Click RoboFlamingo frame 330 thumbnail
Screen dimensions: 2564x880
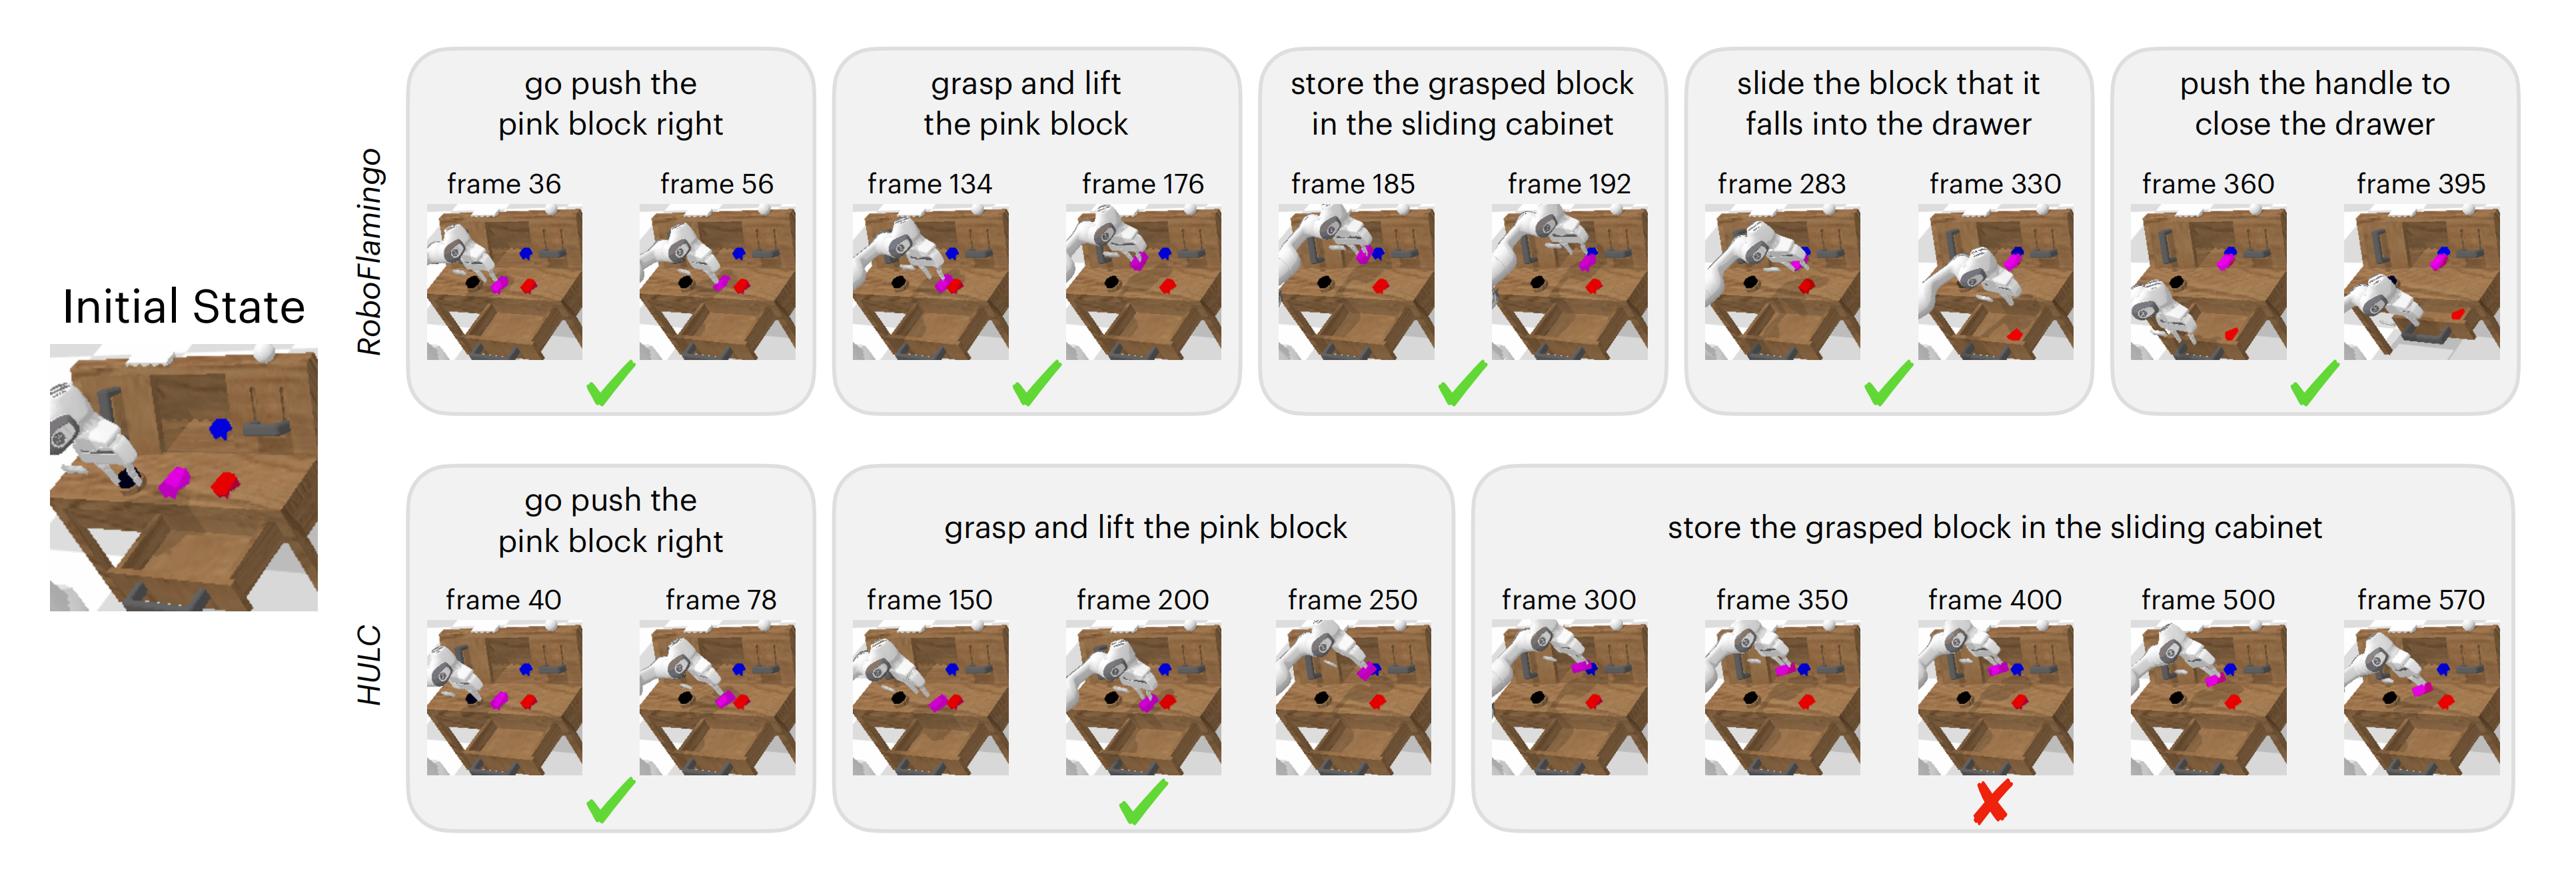tap(1995, 283)
